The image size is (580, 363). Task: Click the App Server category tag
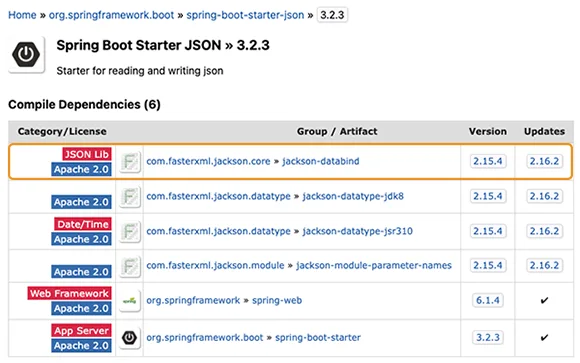pyautogui.click(x=81, y=330)
